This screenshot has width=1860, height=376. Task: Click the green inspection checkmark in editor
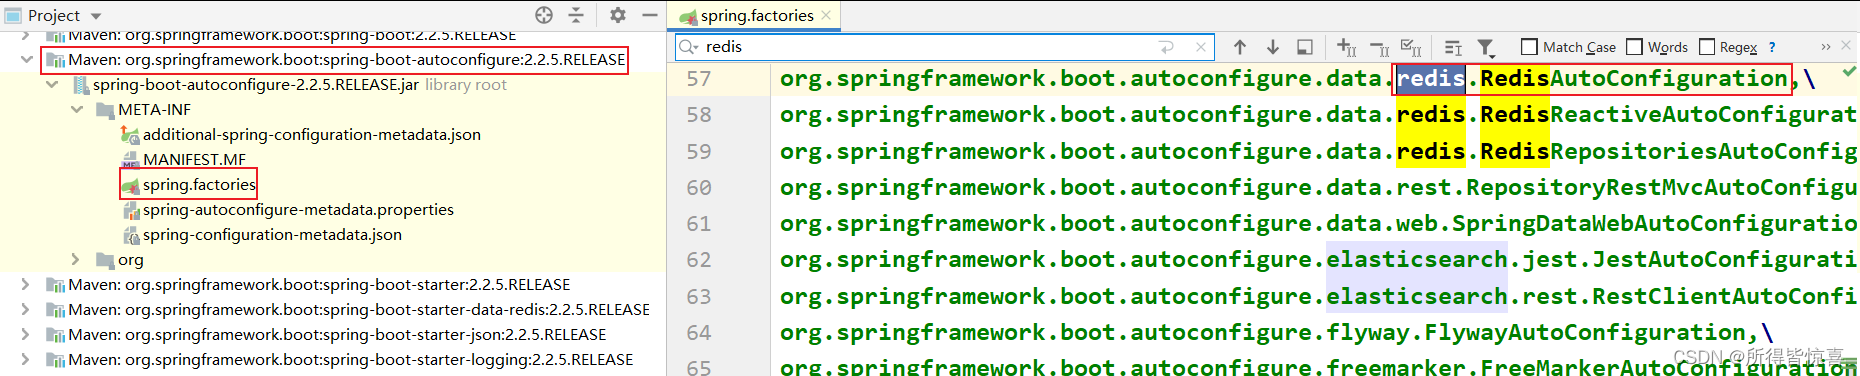point(1849,71)
